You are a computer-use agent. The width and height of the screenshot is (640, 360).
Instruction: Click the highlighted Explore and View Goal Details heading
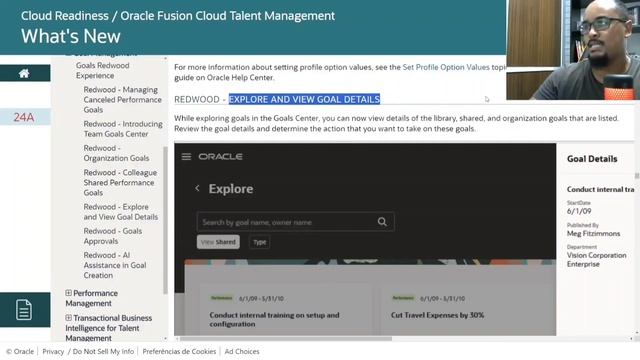pyautogui.click(x=304, y=99)
